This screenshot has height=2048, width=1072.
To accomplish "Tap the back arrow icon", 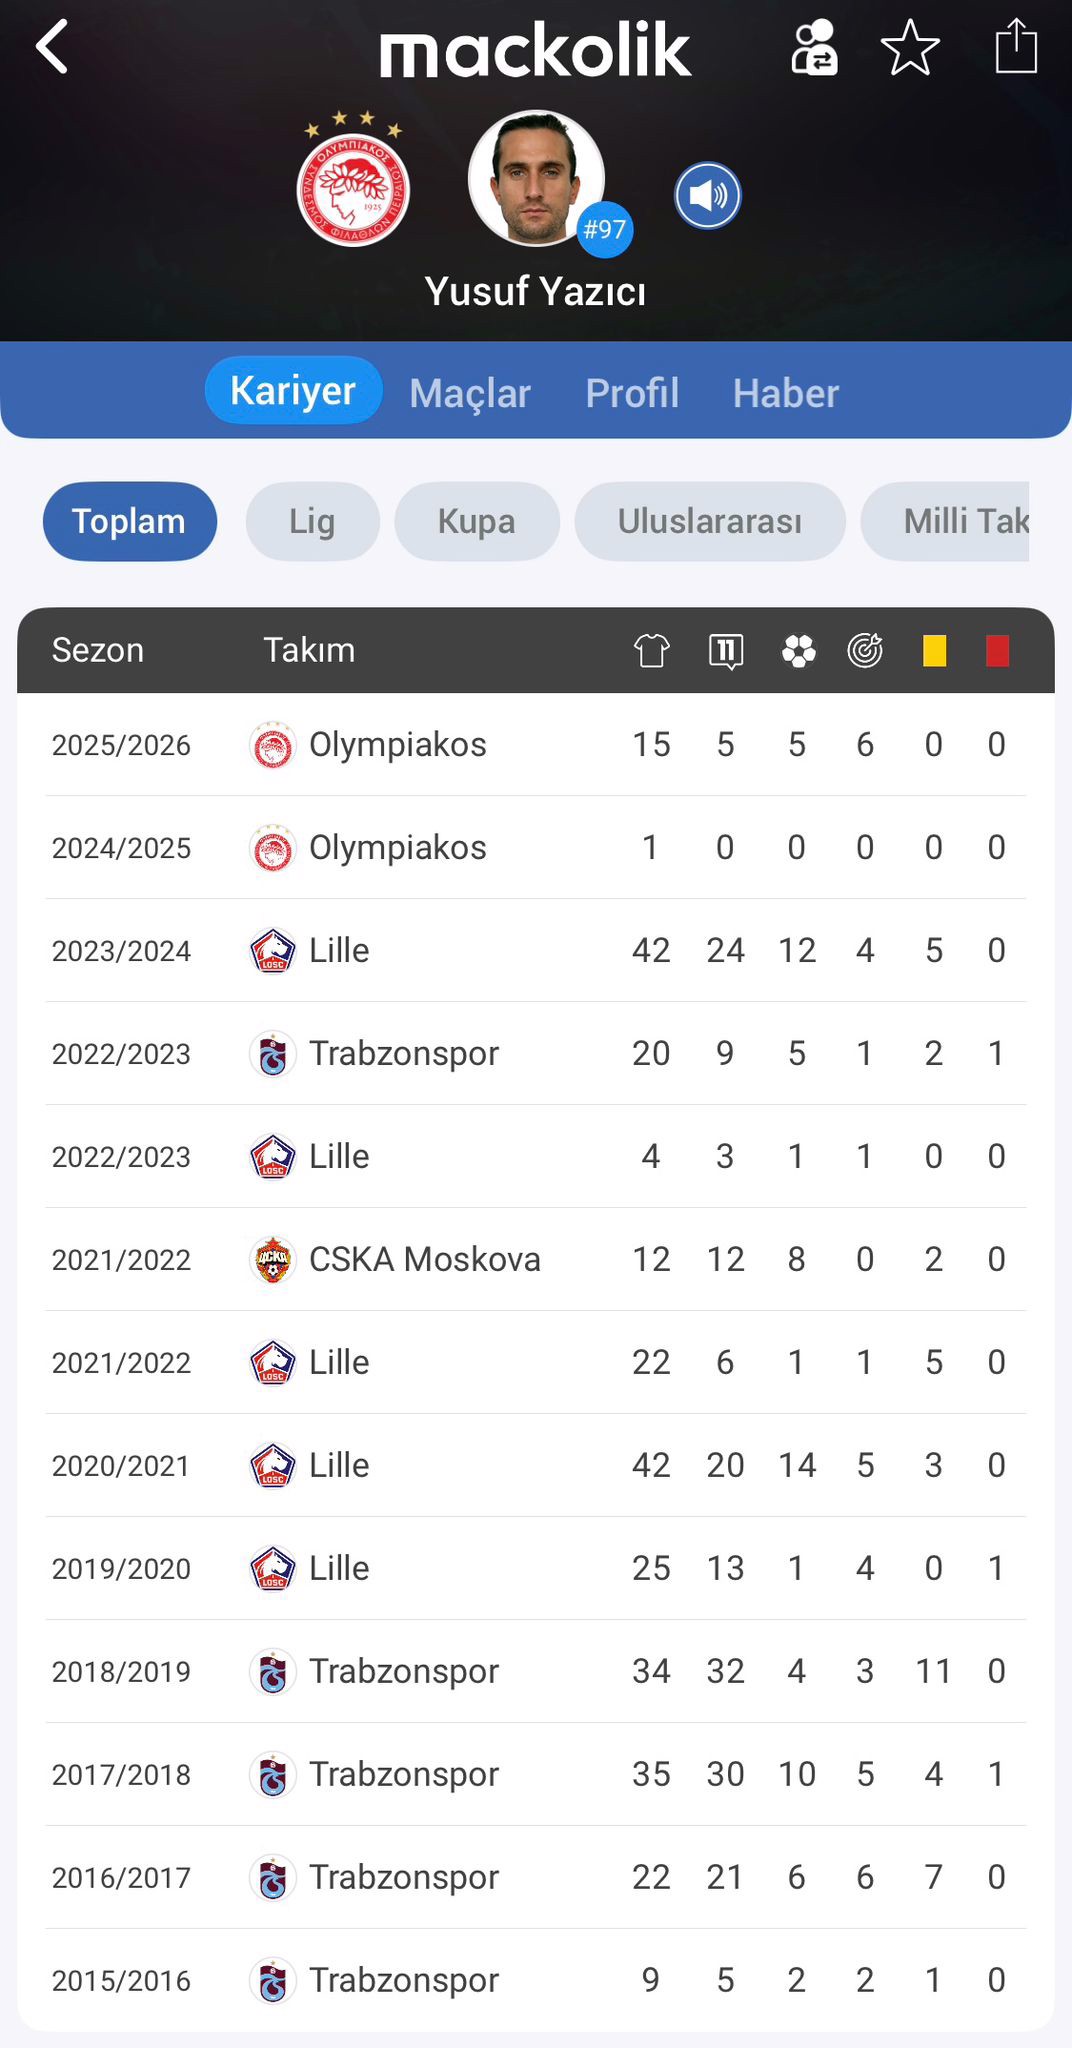I will click(x=52, y=47).
